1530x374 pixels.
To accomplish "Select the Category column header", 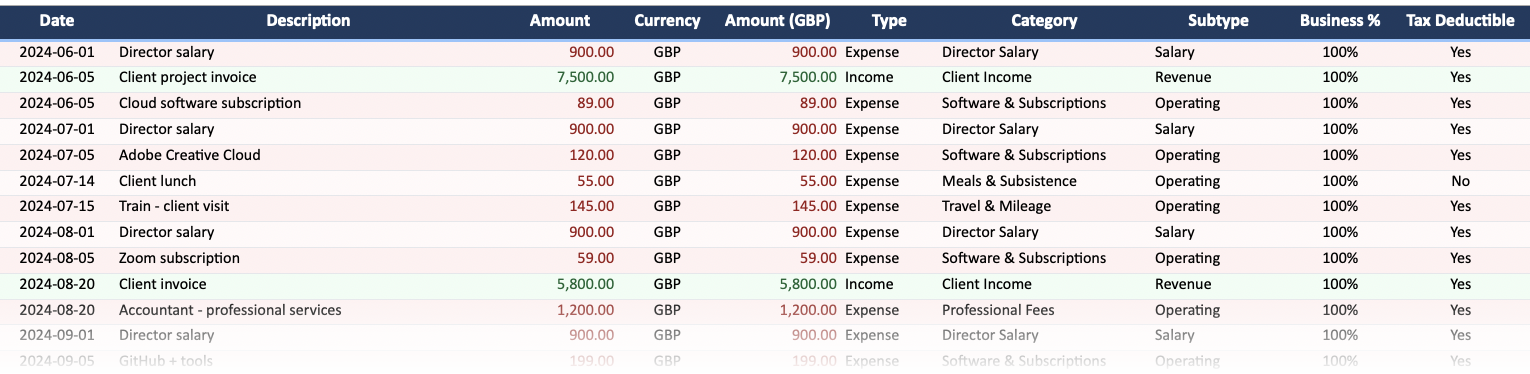I will click(1044, 20).
